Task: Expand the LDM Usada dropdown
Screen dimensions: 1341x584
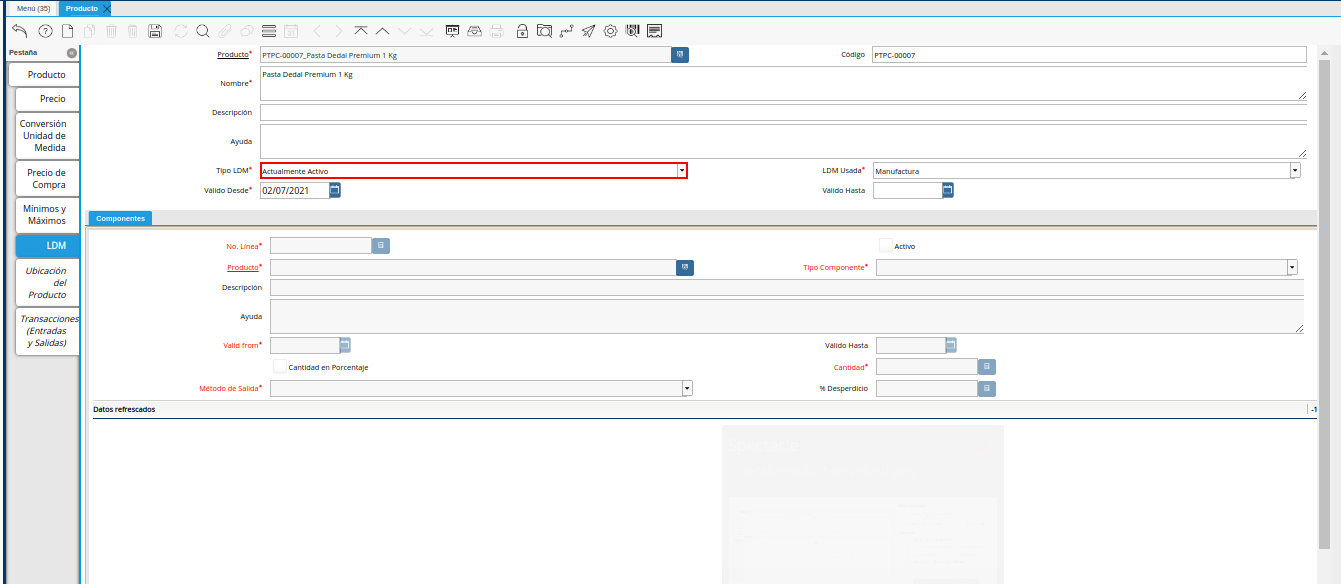Action: pos(1295,171)
